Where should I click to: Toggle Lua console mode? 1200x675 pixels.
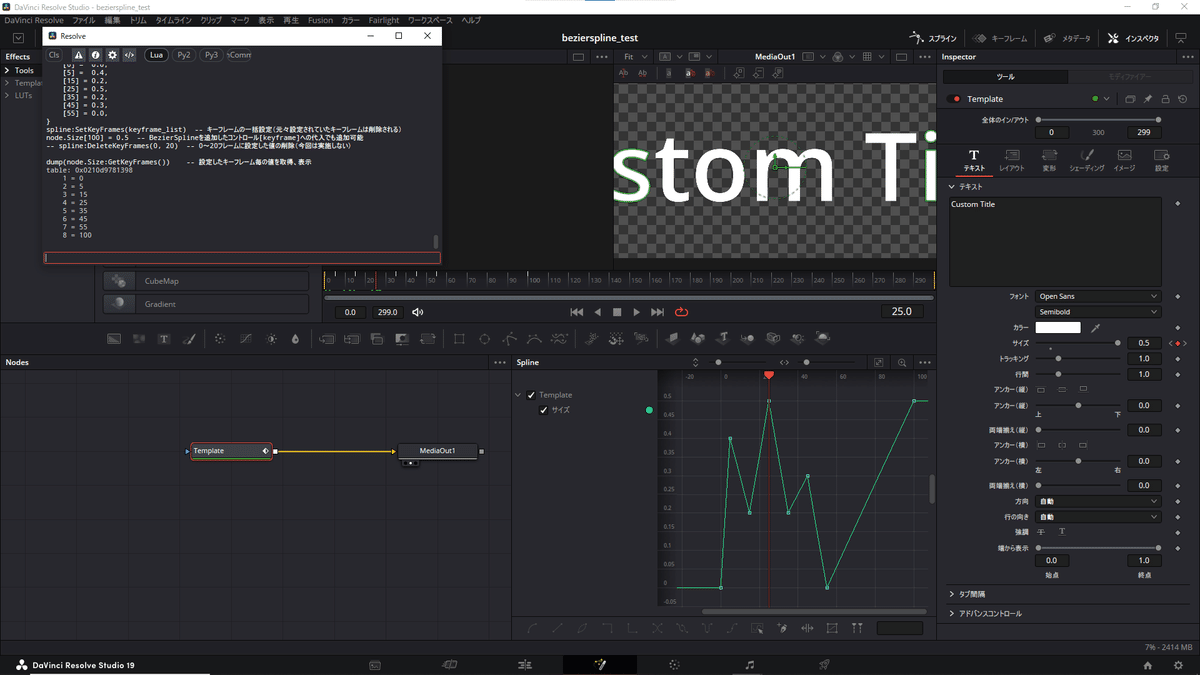pyautogui.click(x=157, y=55)
